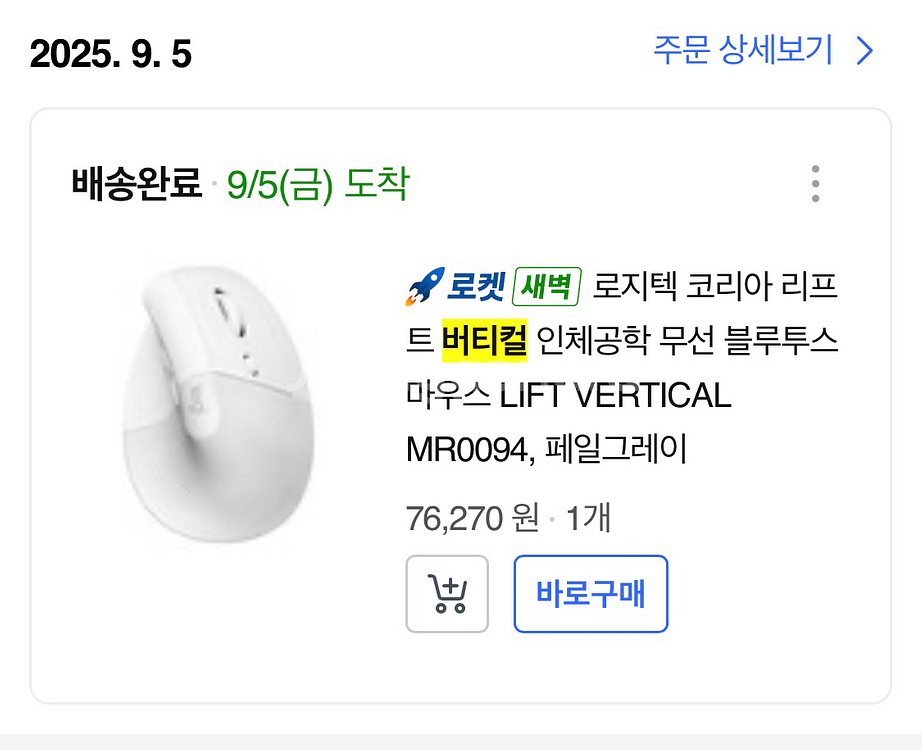The width and height of the screenshot is (922, 750).
Task: Expand order details via the arrow chevron
Action: tap(862, 50)
